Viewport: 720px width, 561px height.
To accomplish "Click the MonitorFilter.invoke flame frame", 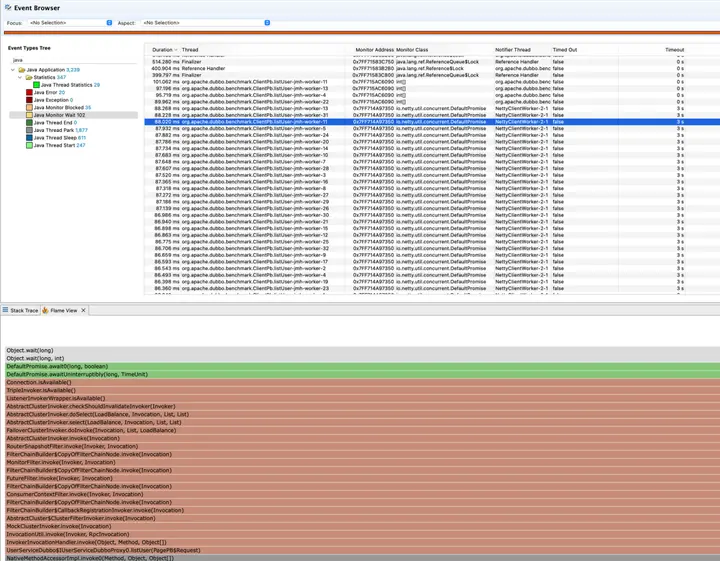I will tap(362, 462).
